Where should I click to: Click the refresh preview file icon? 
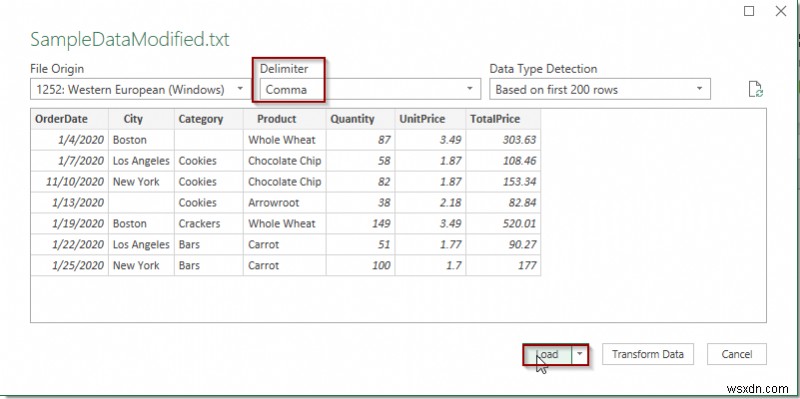pos(755,89)
